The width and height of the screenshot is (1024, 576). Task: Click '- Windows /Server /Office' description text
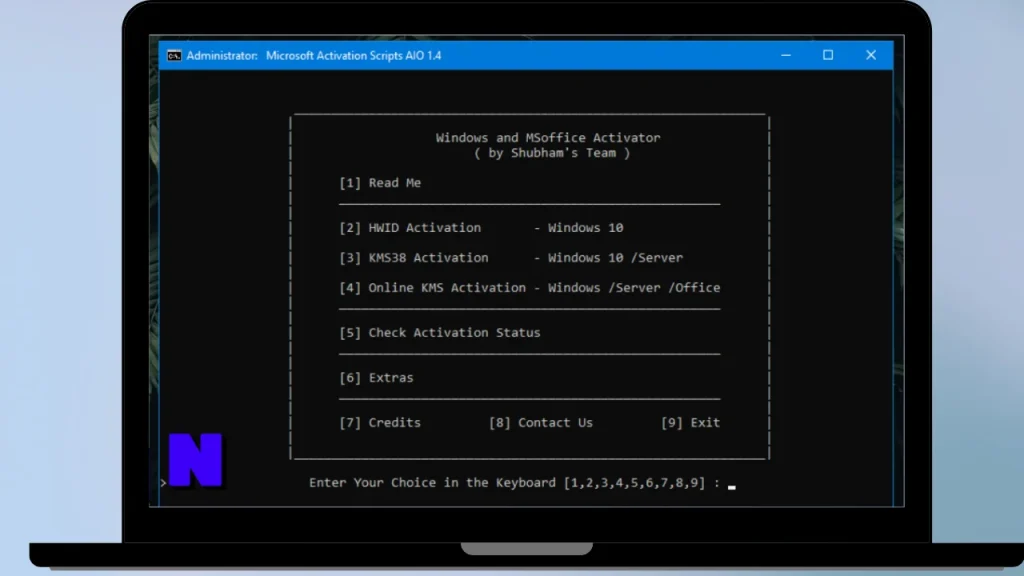point(626,288)
